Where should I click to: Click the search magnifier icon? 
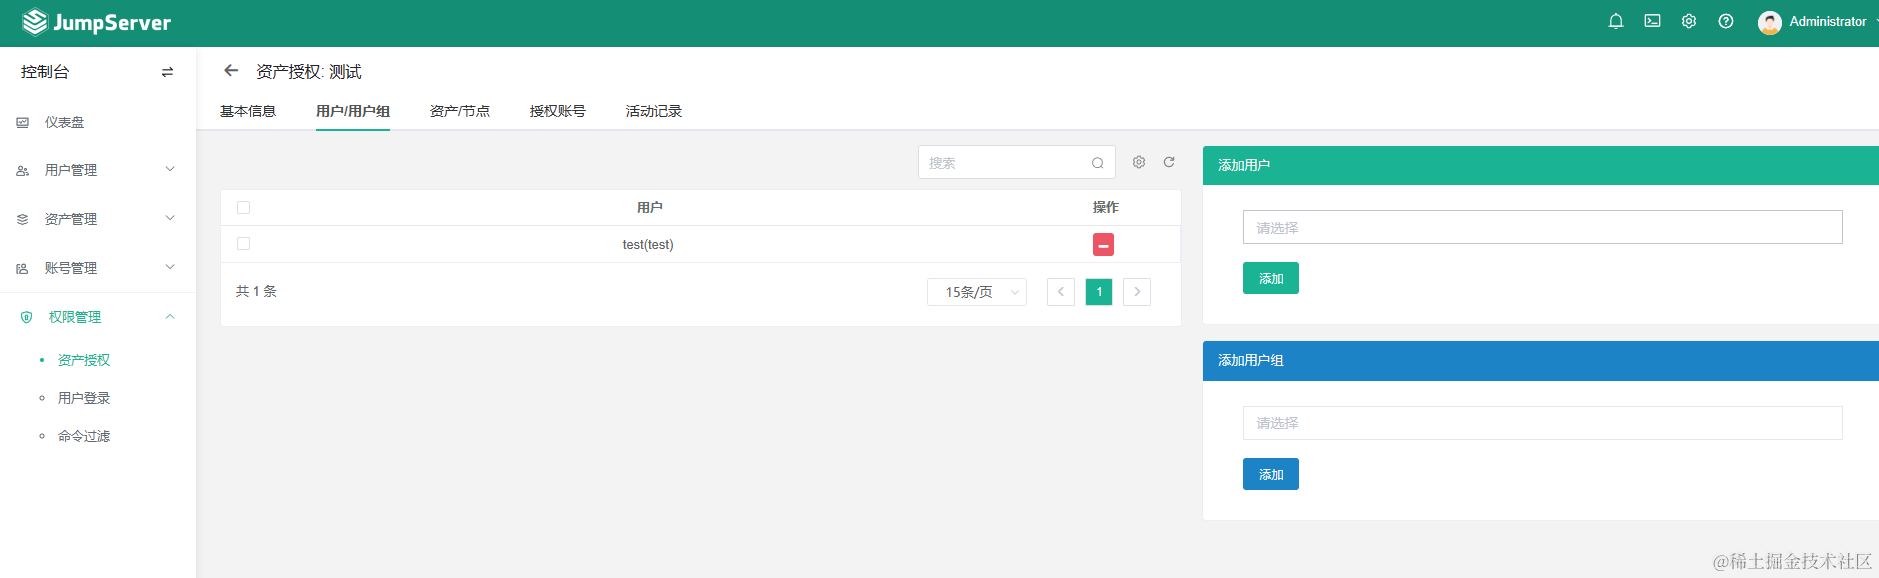1098,163
